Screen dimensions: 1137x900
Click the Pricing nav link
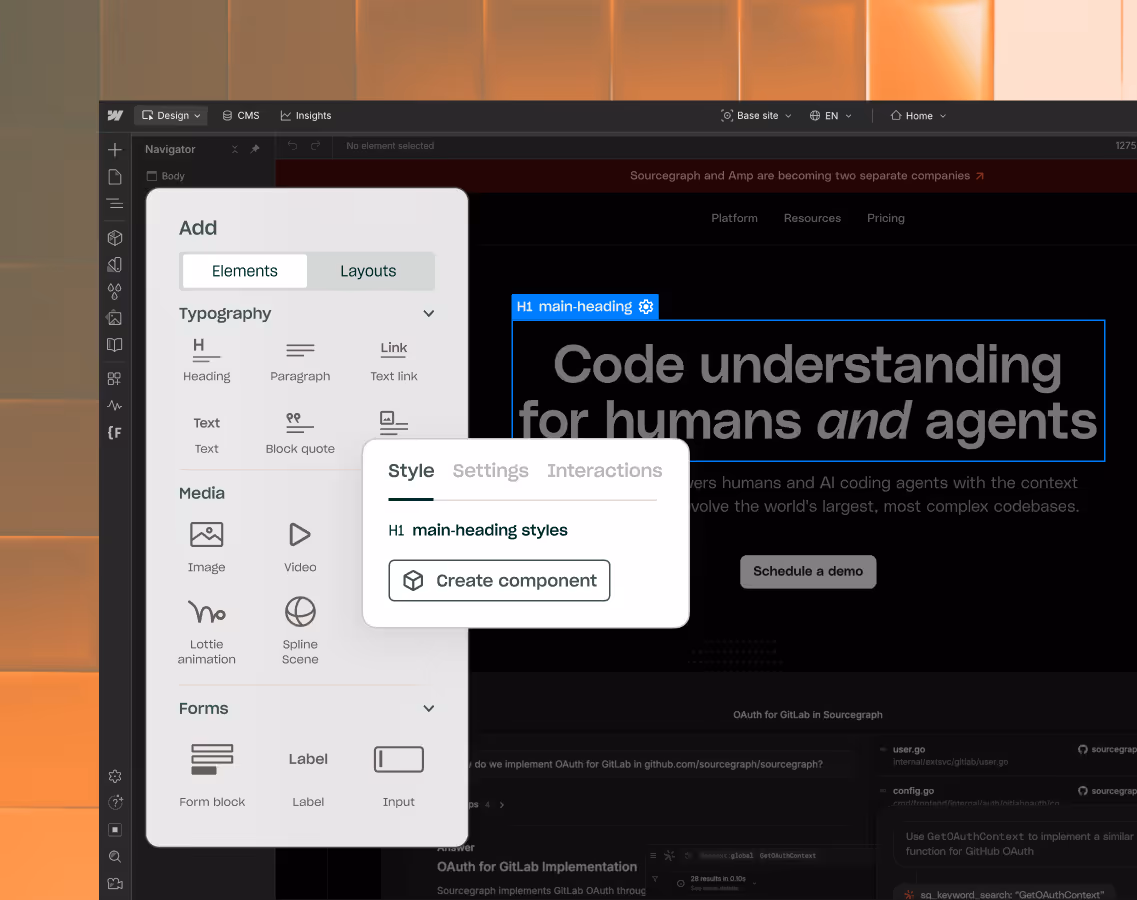(x=886, y=218)
